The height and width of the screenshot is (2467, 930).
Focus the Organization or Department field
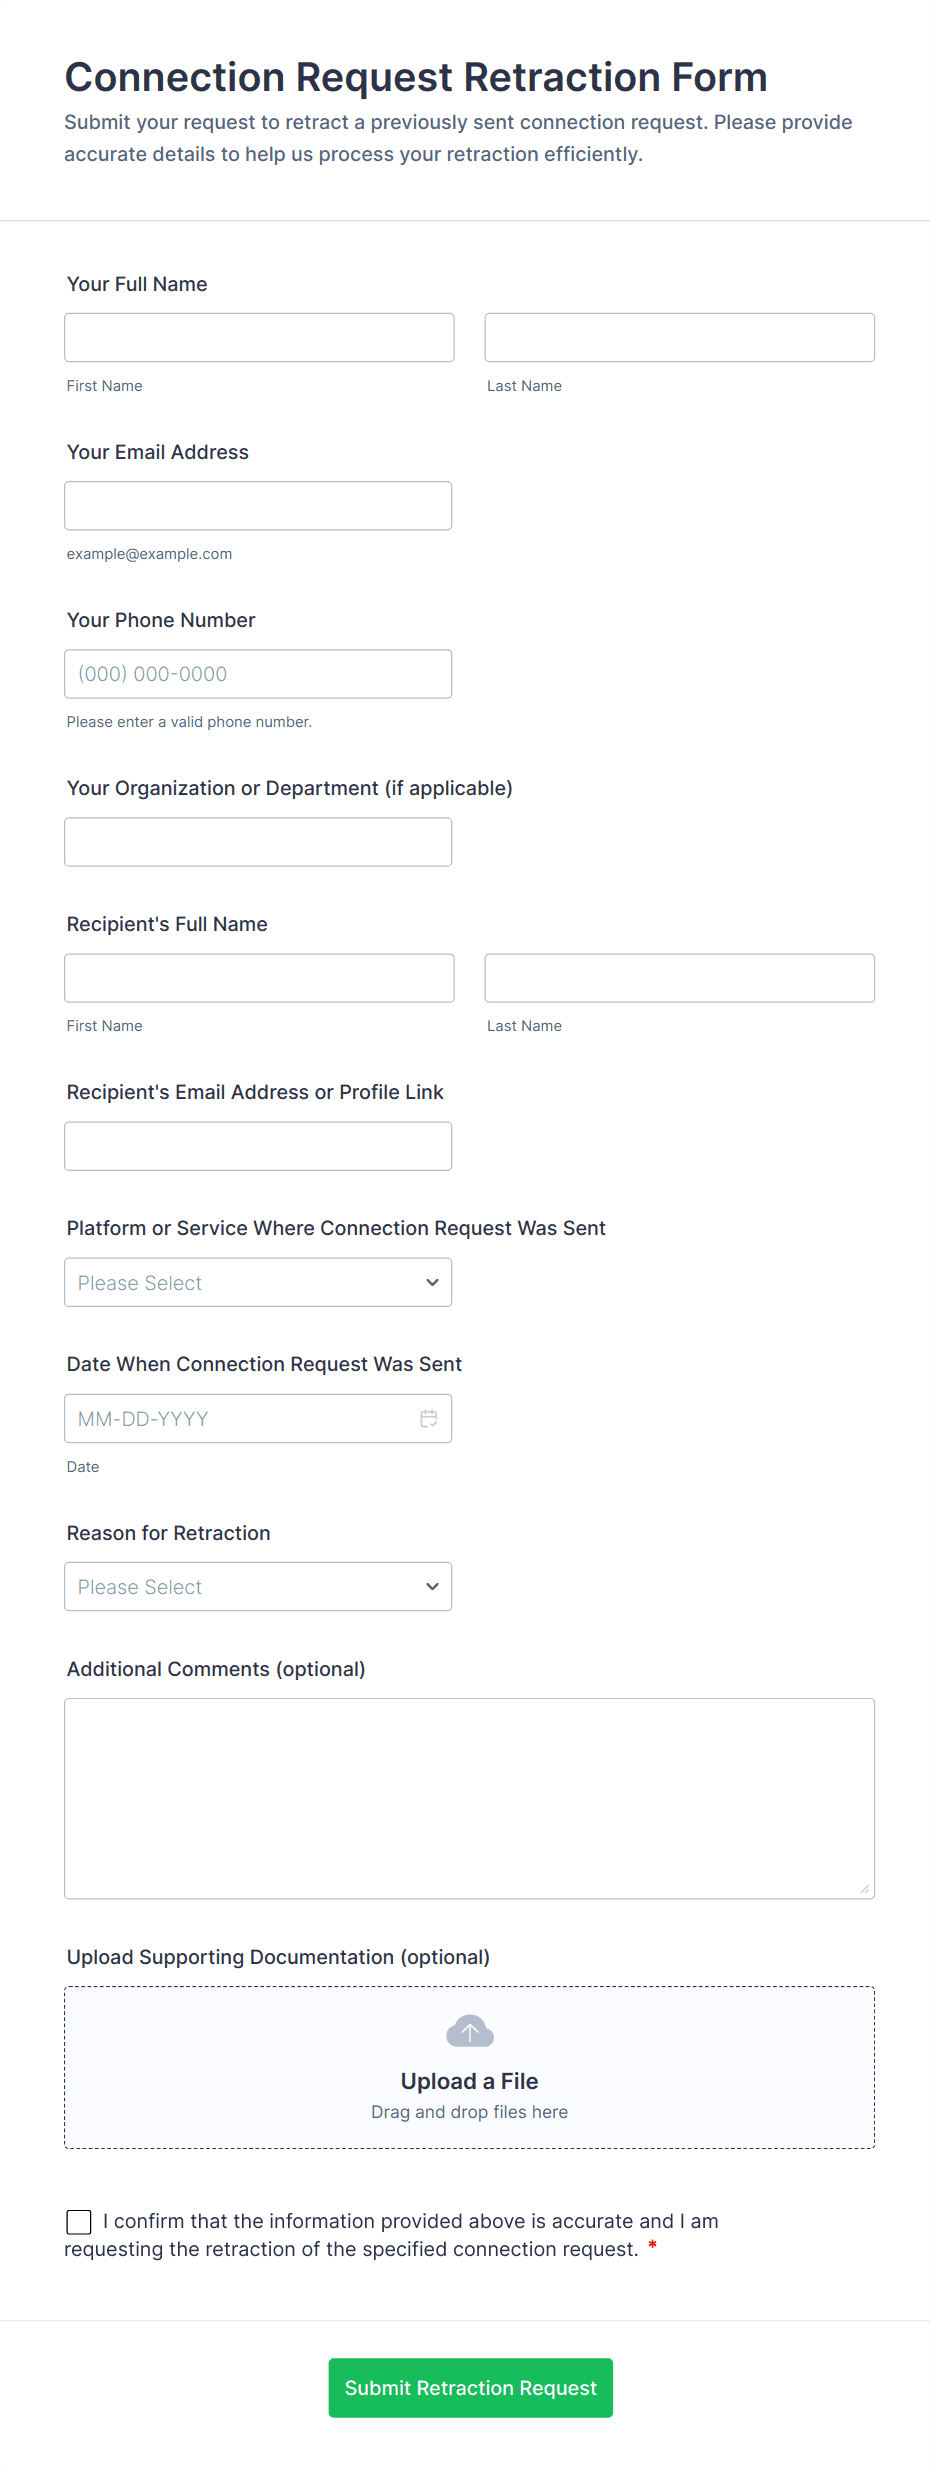pyautogui.click(x=257, y=841)
